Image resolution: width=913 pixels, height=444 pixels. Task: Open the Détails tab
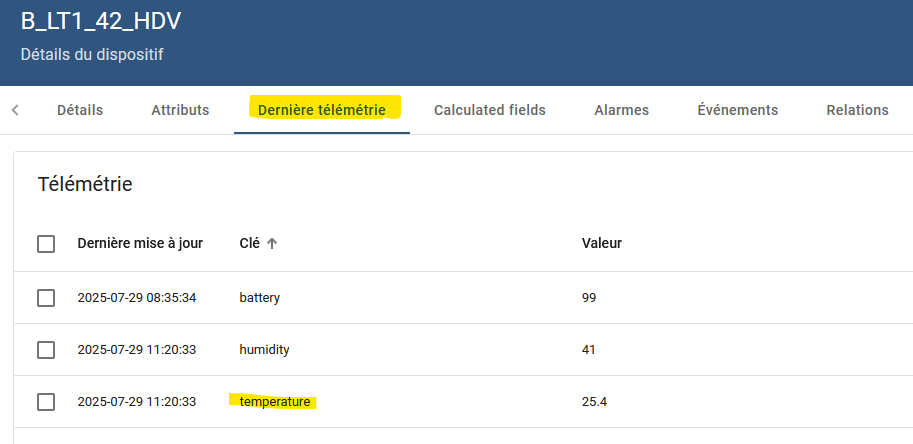point(80,110)
